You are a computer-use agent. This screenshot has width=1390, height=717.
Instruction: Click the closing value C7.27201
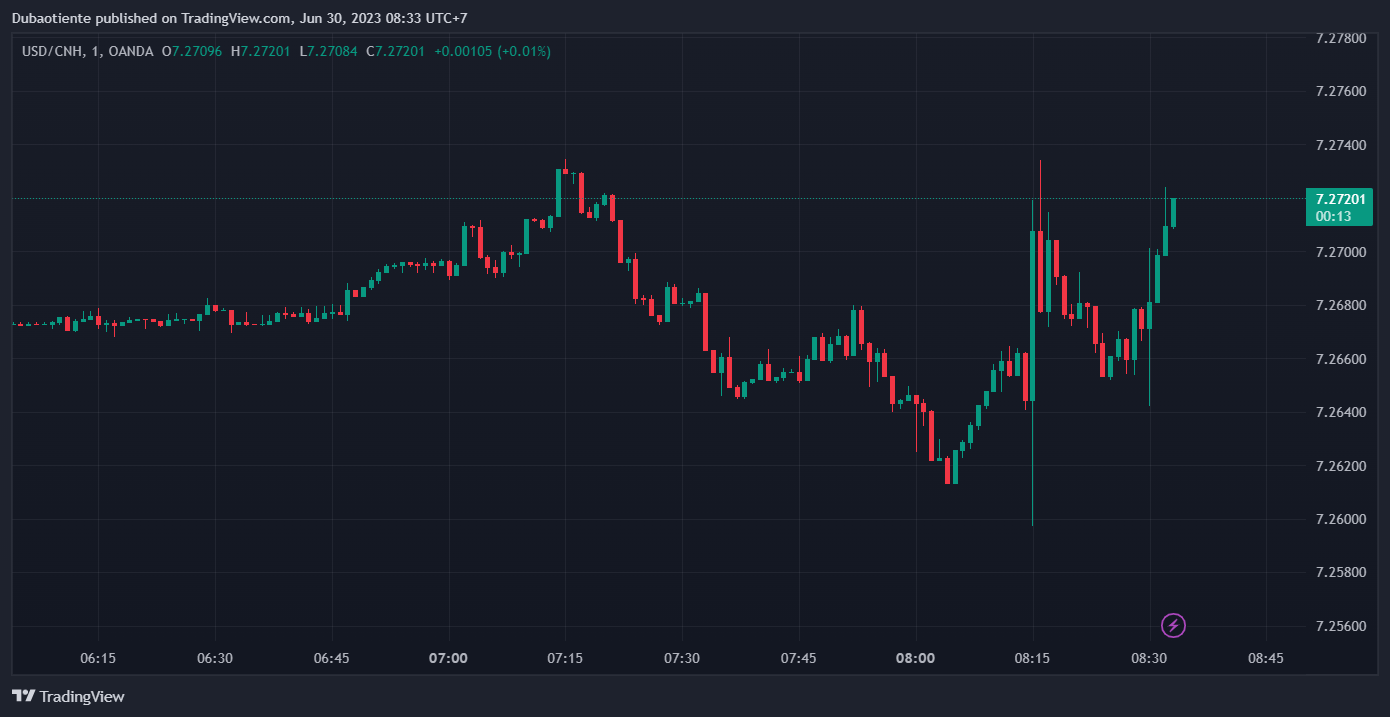click(395, 51)
